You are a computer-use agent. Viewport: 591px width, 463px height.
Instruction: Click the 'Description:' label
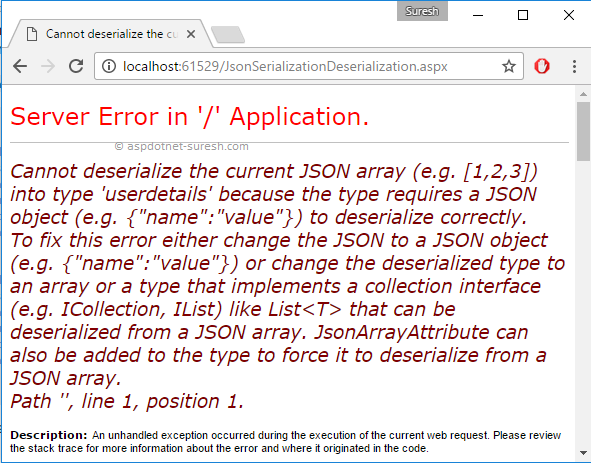coord(49,435)
